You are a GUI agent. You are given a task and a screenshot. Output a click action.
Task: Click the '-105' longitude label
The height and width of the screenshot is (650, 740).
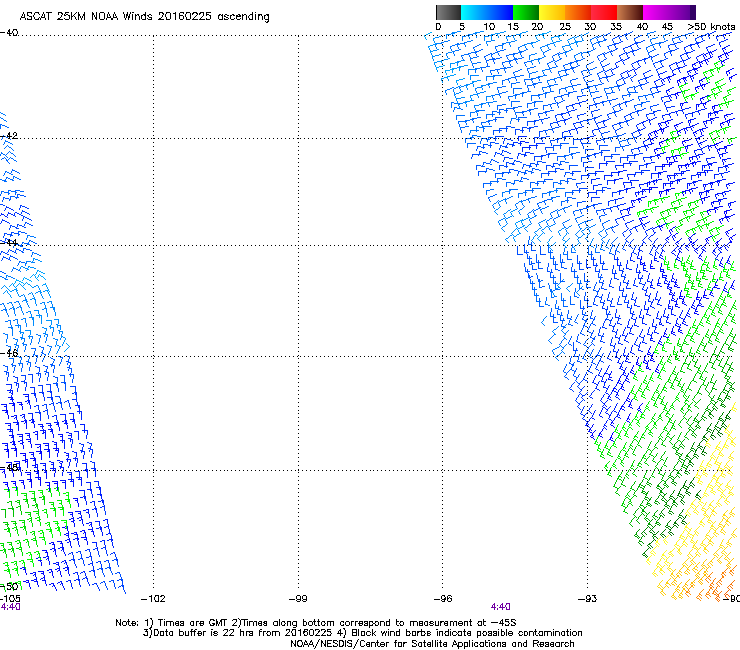coord(10,599)
